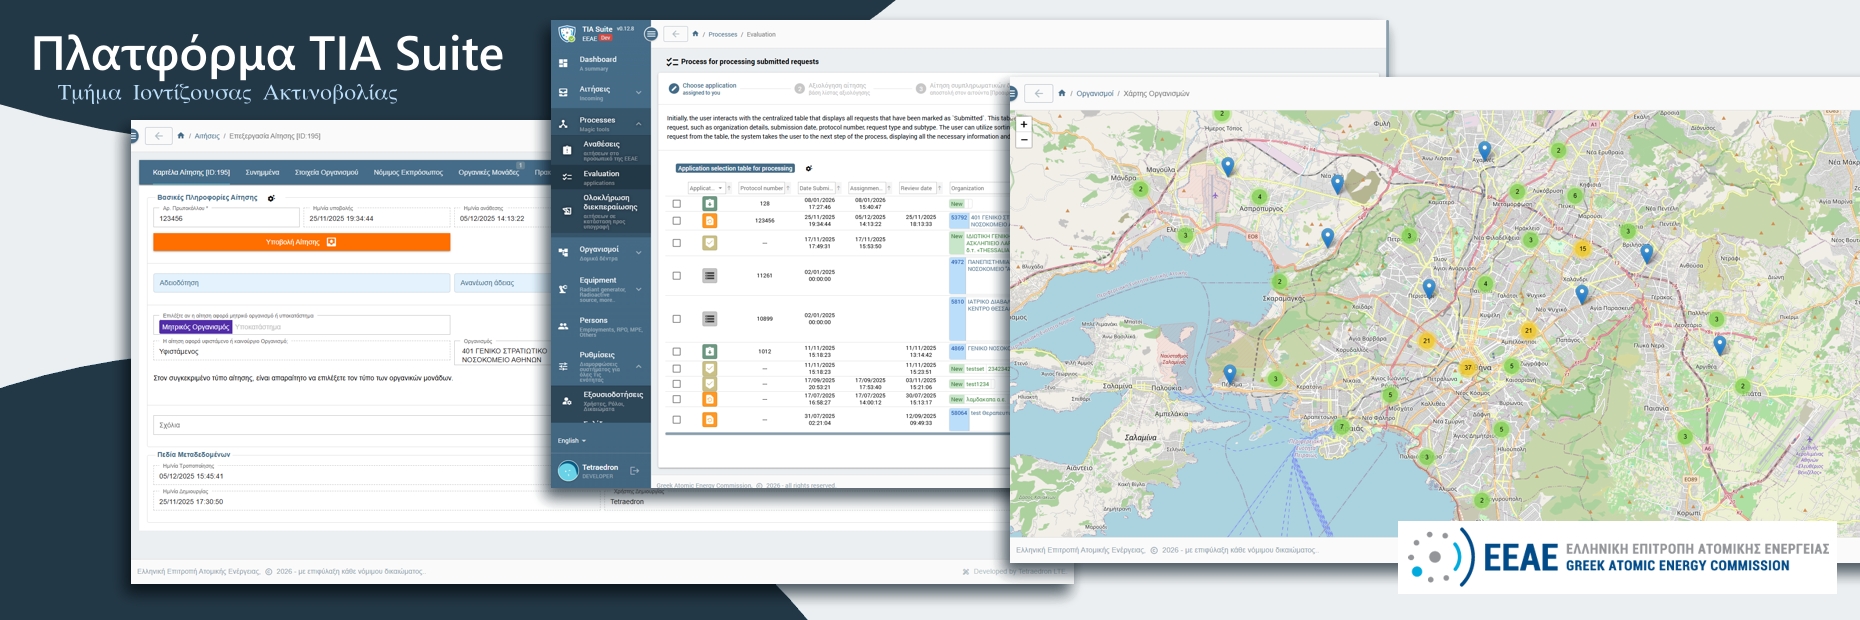Select Μητρικός Οργανισμός option

196,327
